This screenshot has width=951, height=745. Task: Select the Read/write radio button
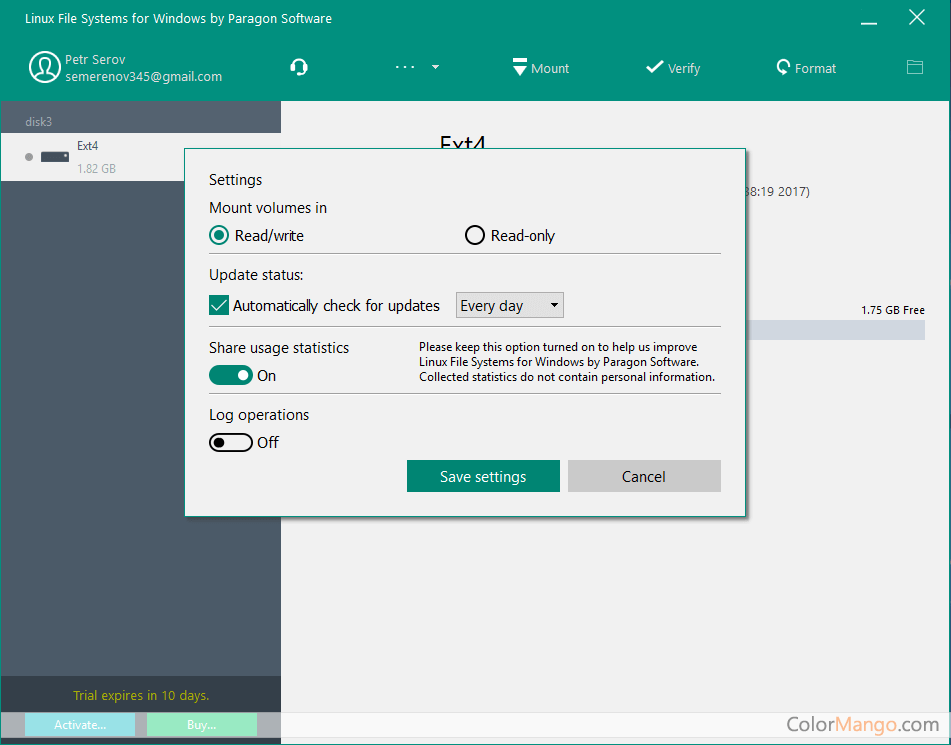click(219, 235)
